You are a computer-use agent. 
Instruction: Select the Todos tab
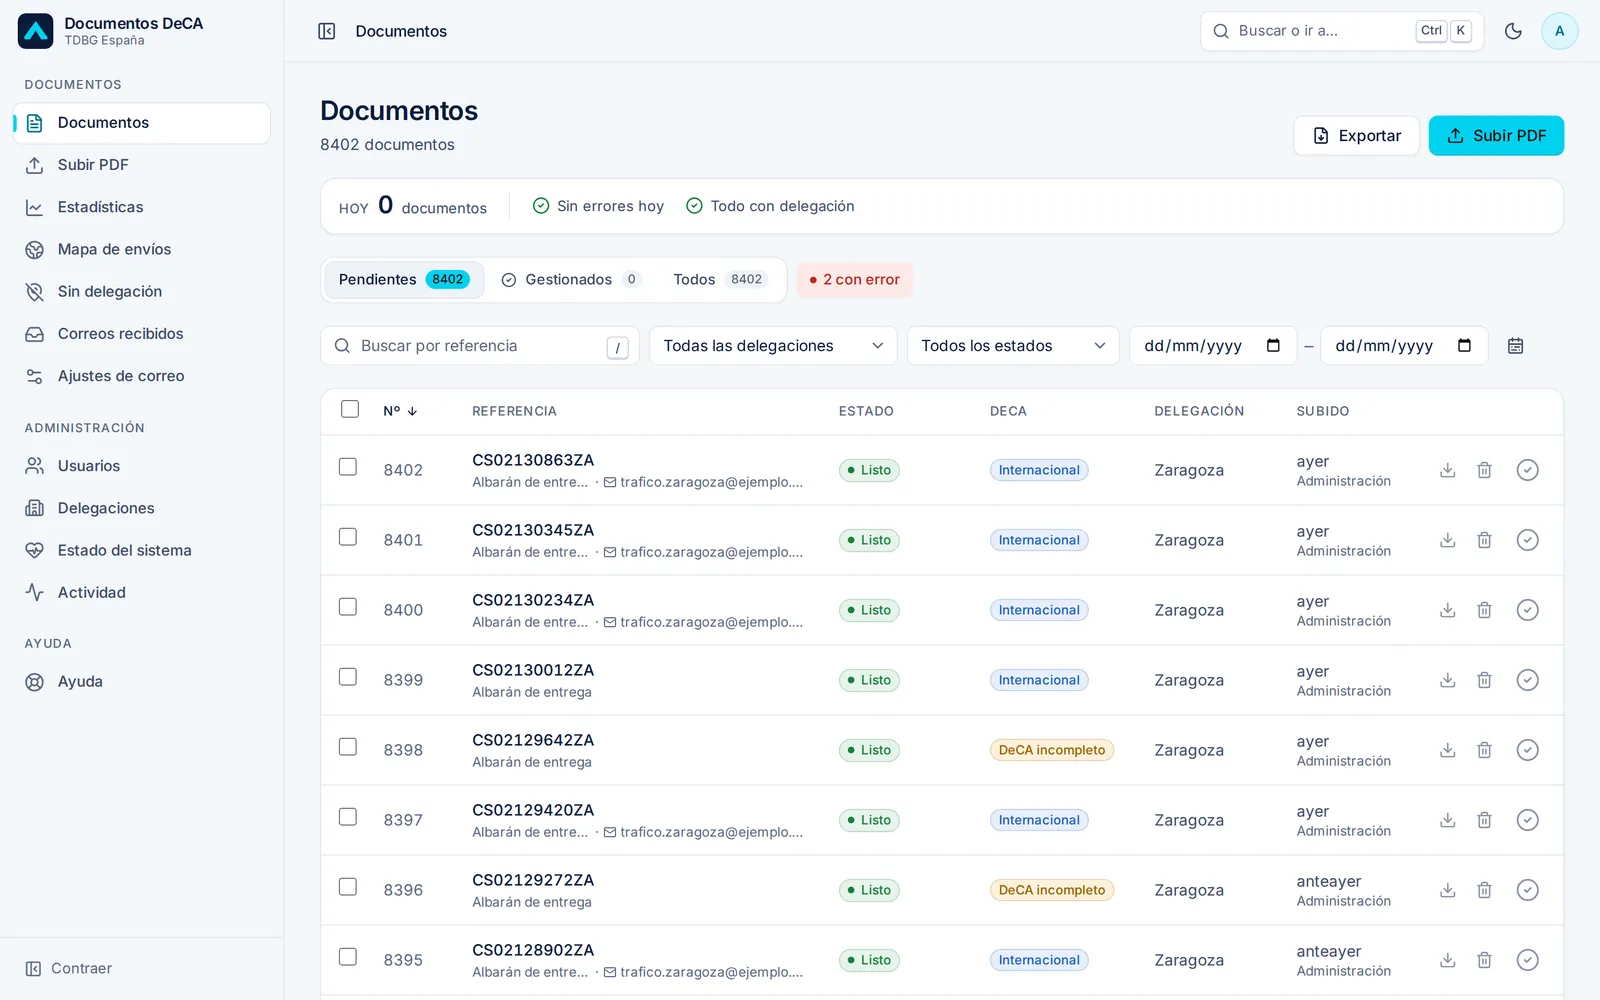720,280
